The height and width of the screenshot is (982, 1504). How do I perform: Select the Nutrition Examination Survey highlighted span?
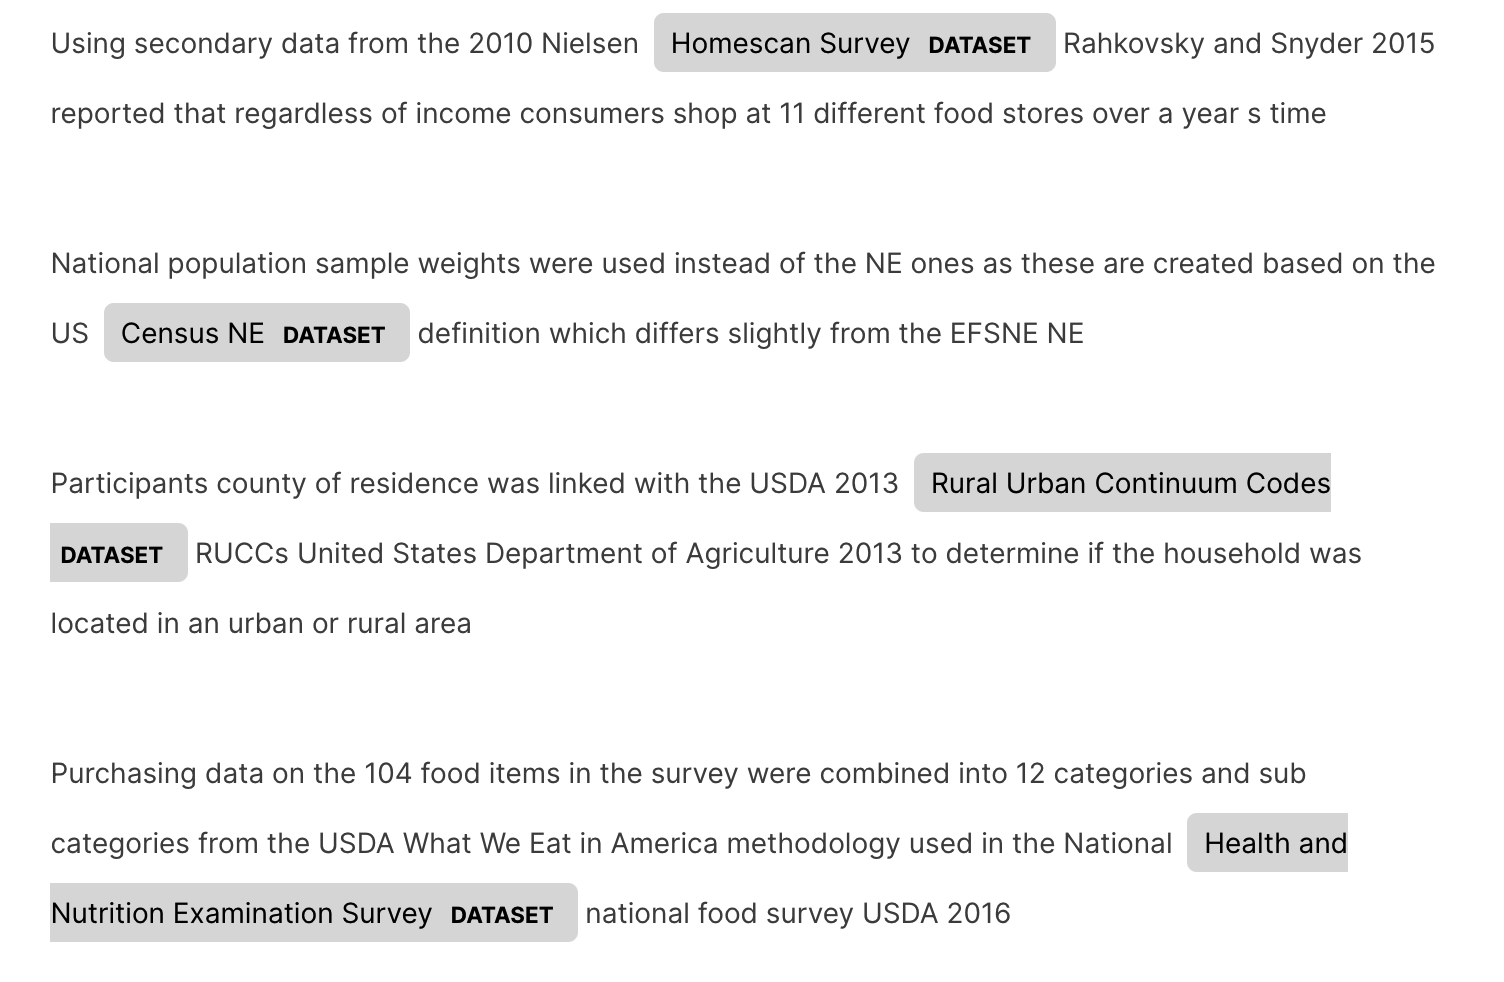[241, 913]
